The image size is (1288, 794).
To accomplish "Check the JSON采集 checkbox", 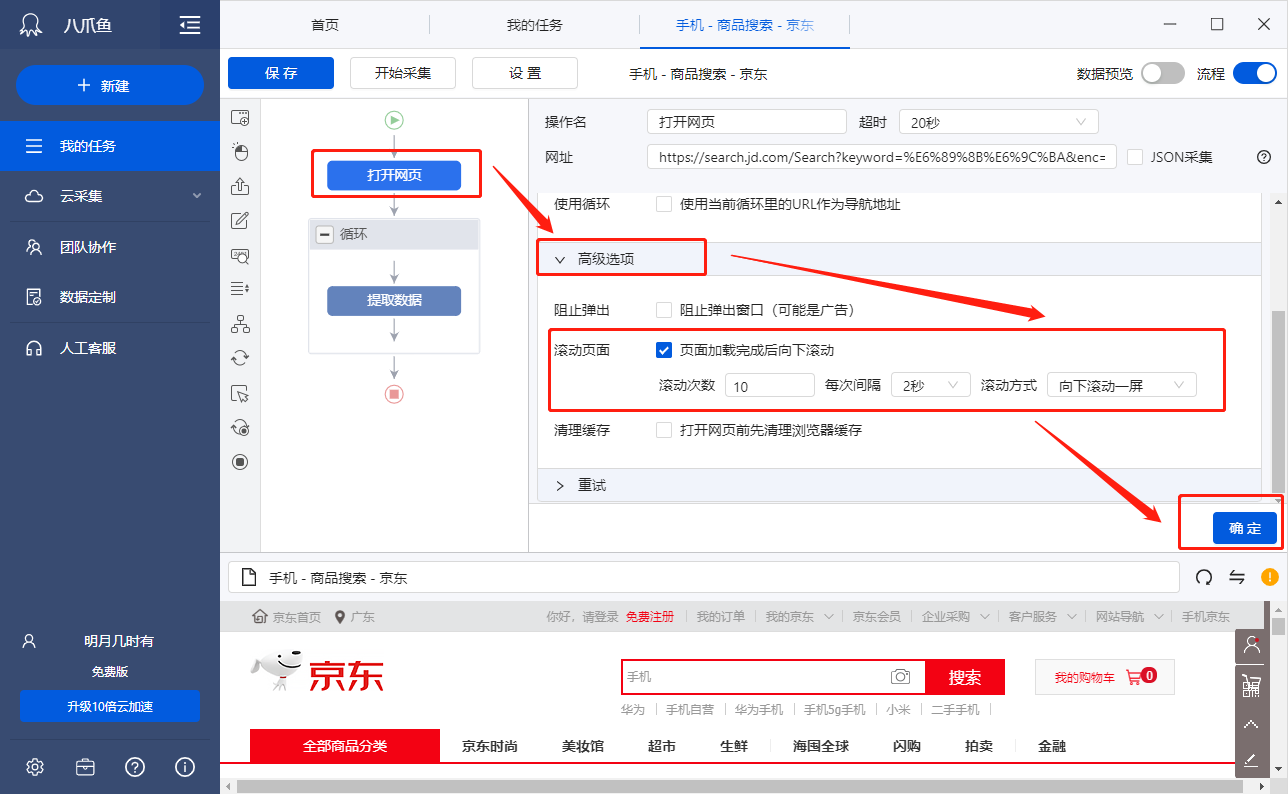I will [1135, 157].
